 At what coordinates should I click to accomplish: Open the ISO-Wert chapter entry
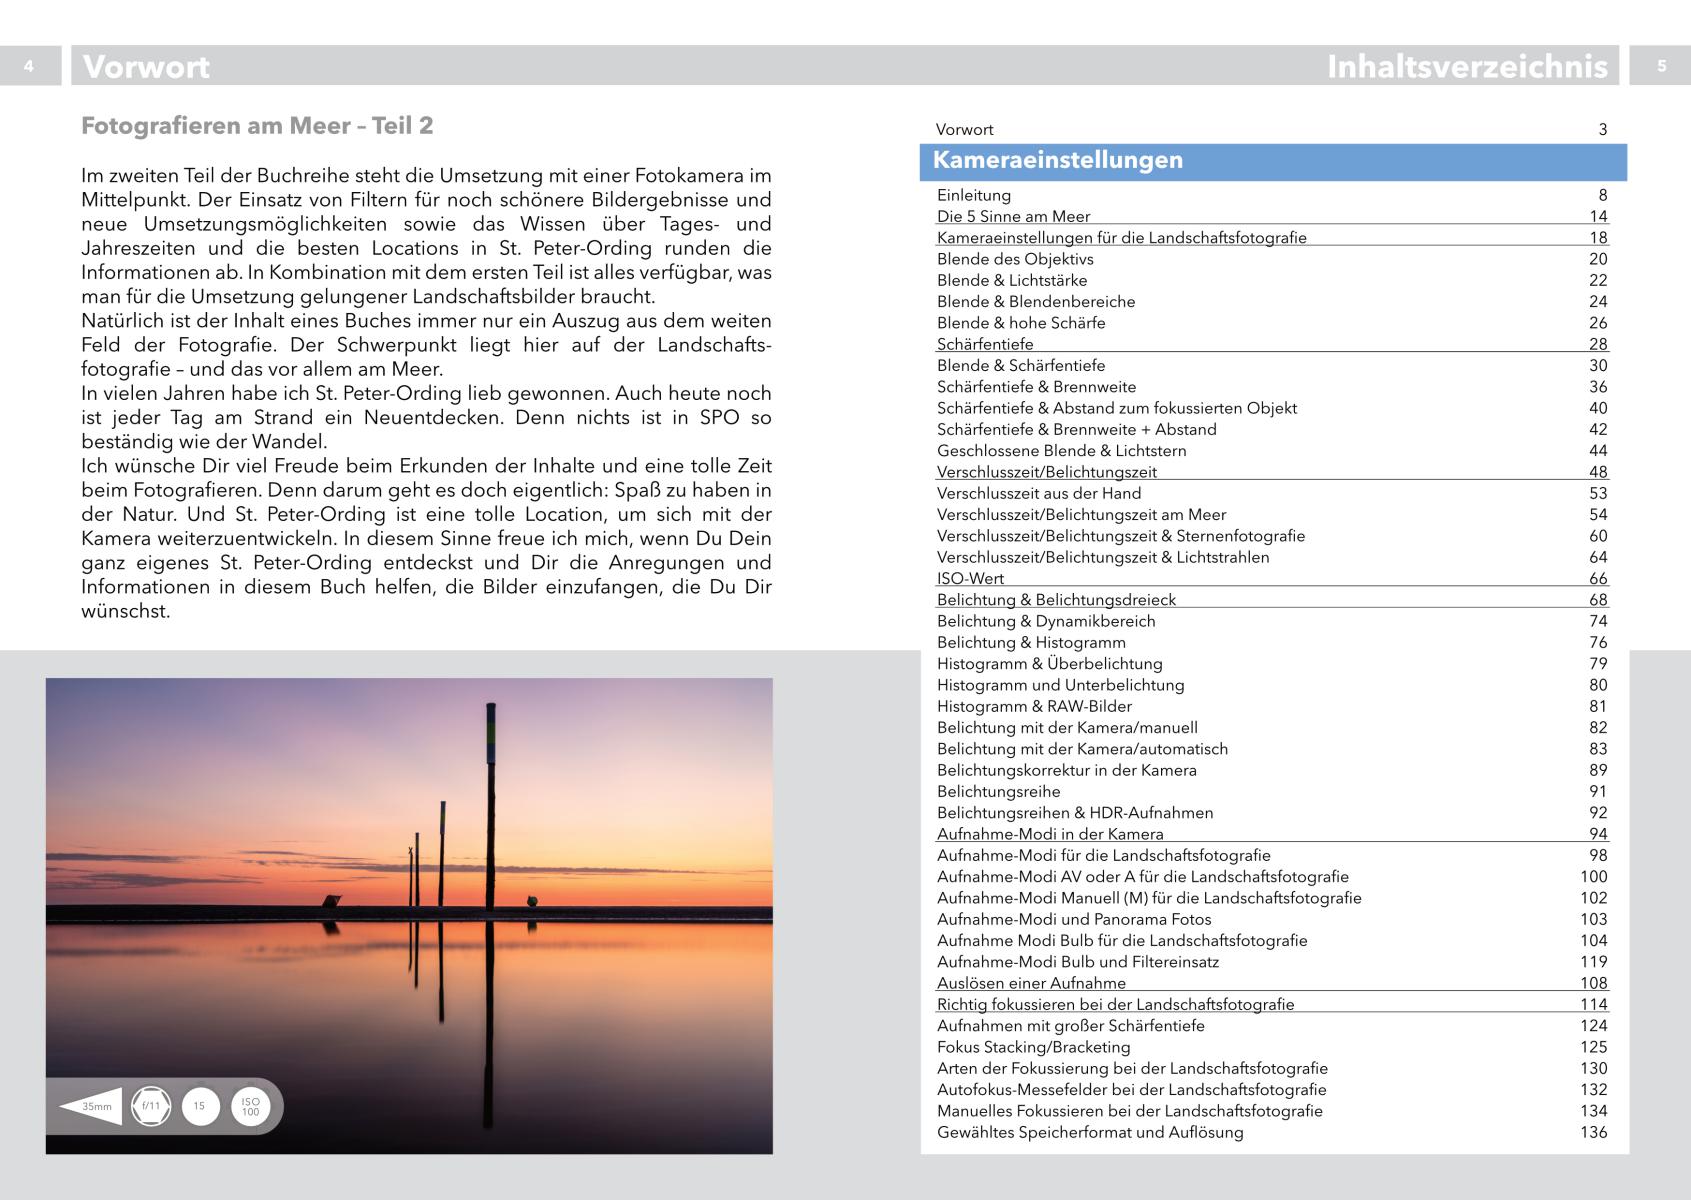point(970,579)
